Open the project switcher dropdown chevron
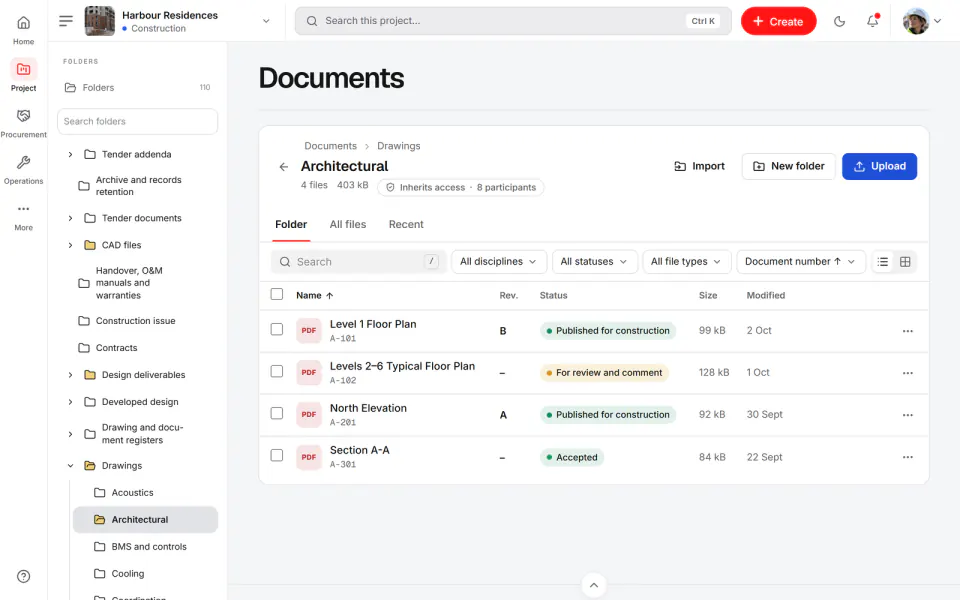The height and width of the screenshot is (600, 960). [x=266, y=21]
